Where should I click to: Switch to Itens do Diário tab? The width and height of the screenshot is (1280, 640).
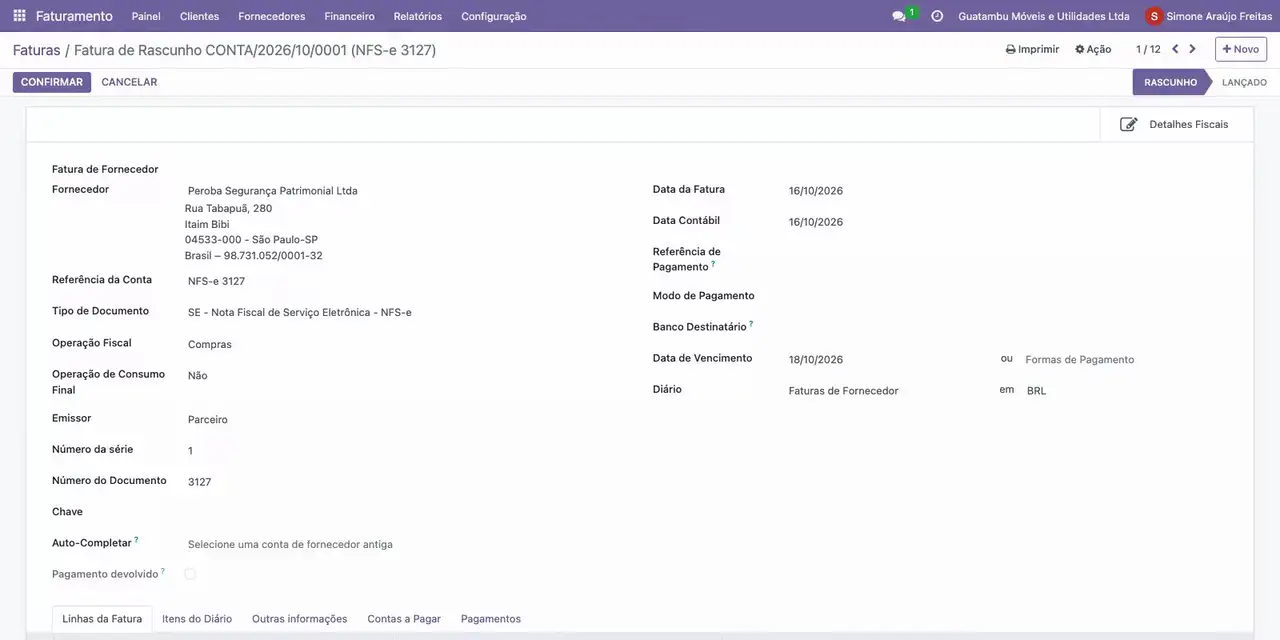point(197,619)
